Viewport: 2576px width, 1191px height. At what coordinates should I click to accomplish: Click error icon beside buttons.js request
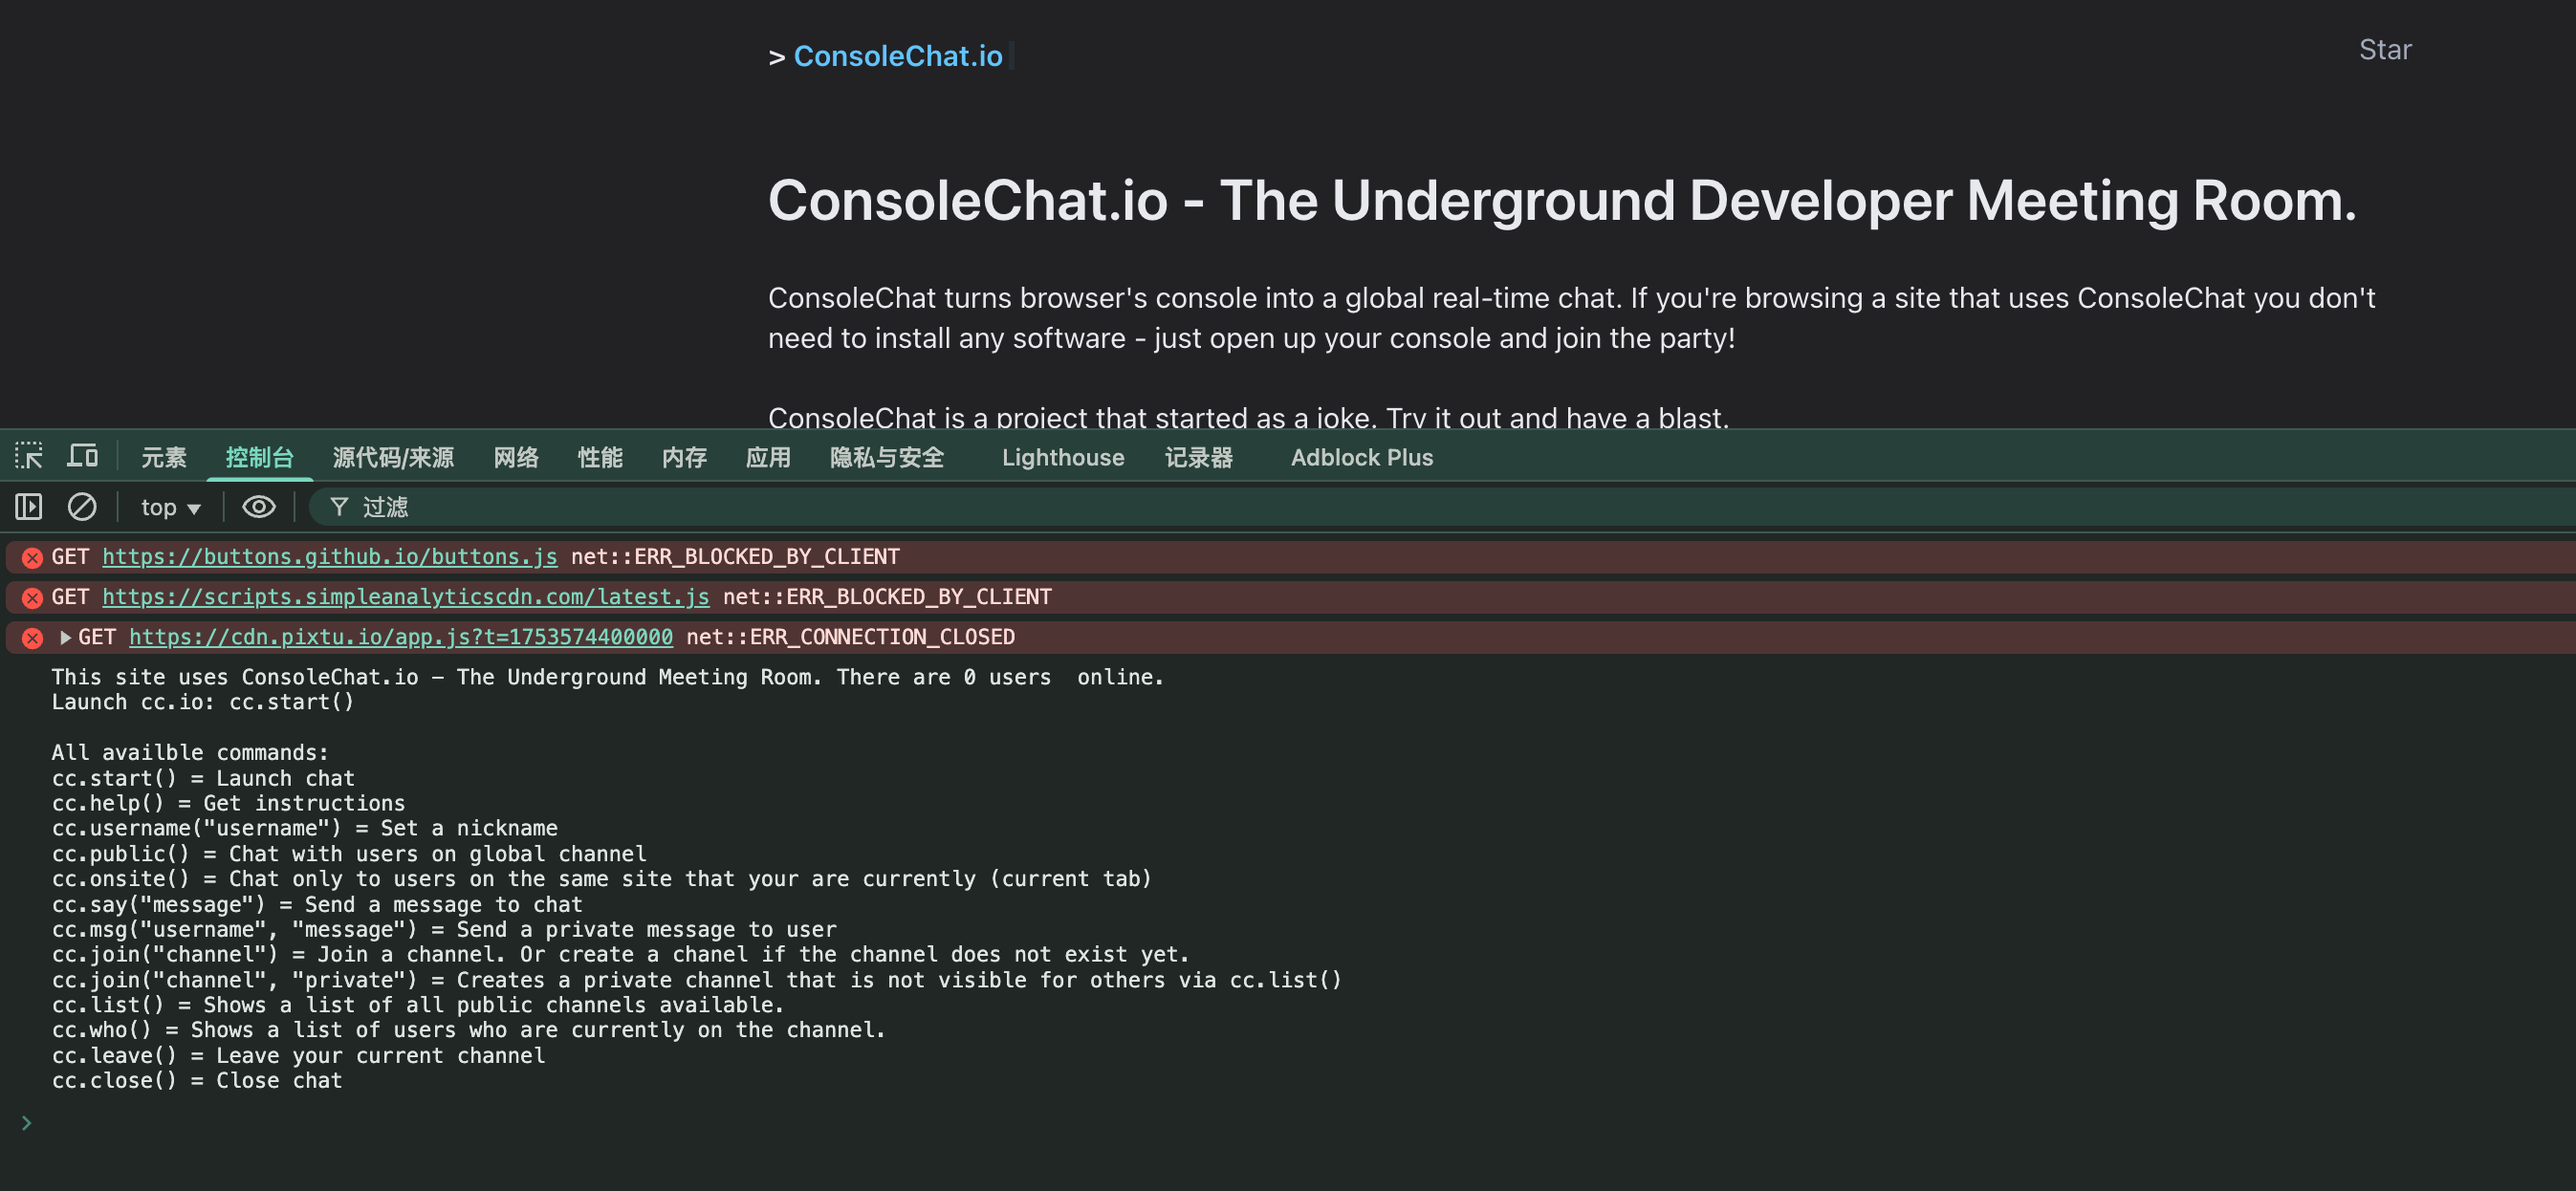(x=32, y=557)
